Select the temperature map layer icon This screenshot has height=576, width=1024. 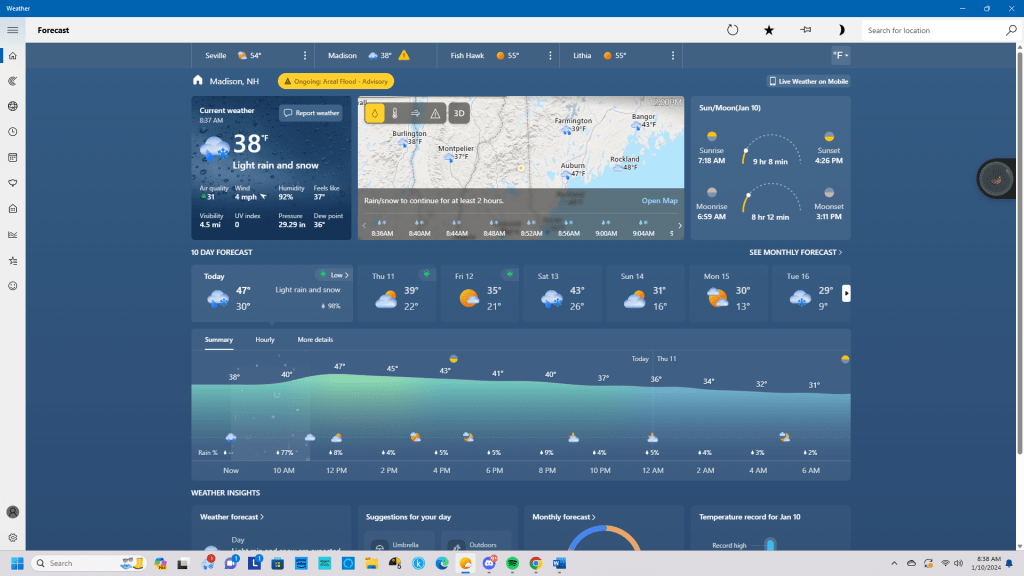click(394, 113)
